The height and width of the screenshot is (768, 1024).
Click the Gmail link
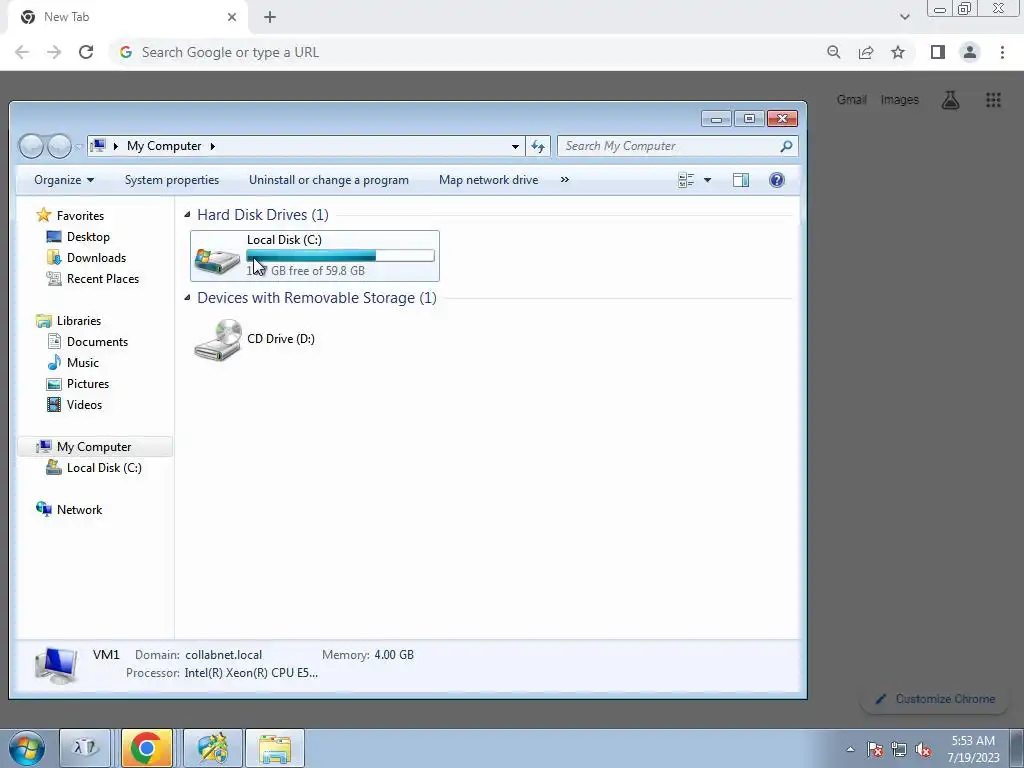pyautogui.click(x=852, y=100)
